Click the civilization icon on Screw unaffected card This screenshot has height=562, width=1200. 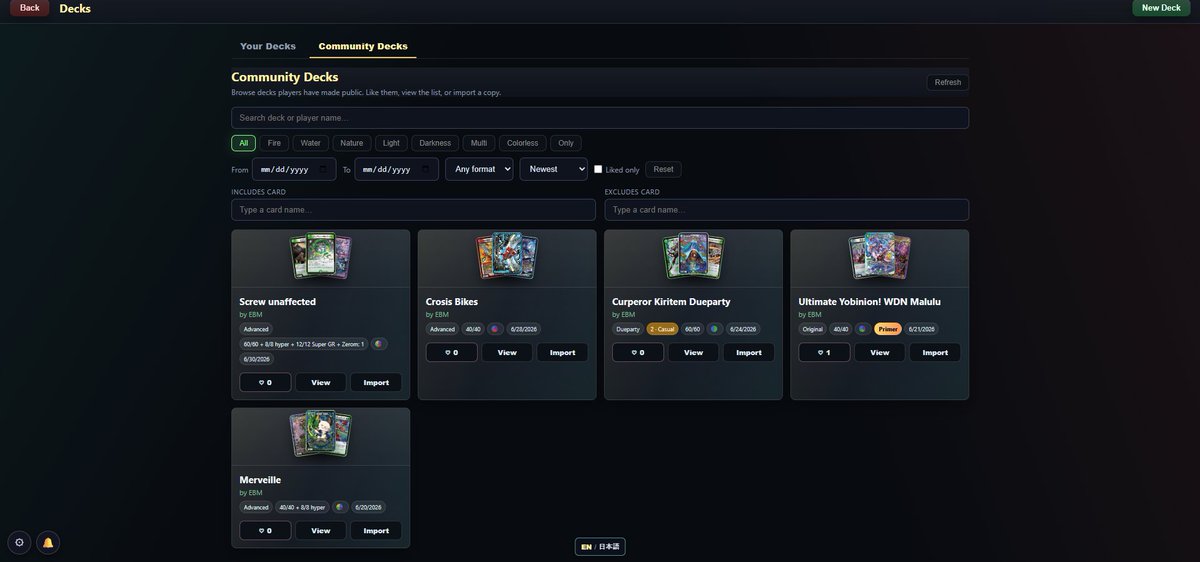coord(379,344)
